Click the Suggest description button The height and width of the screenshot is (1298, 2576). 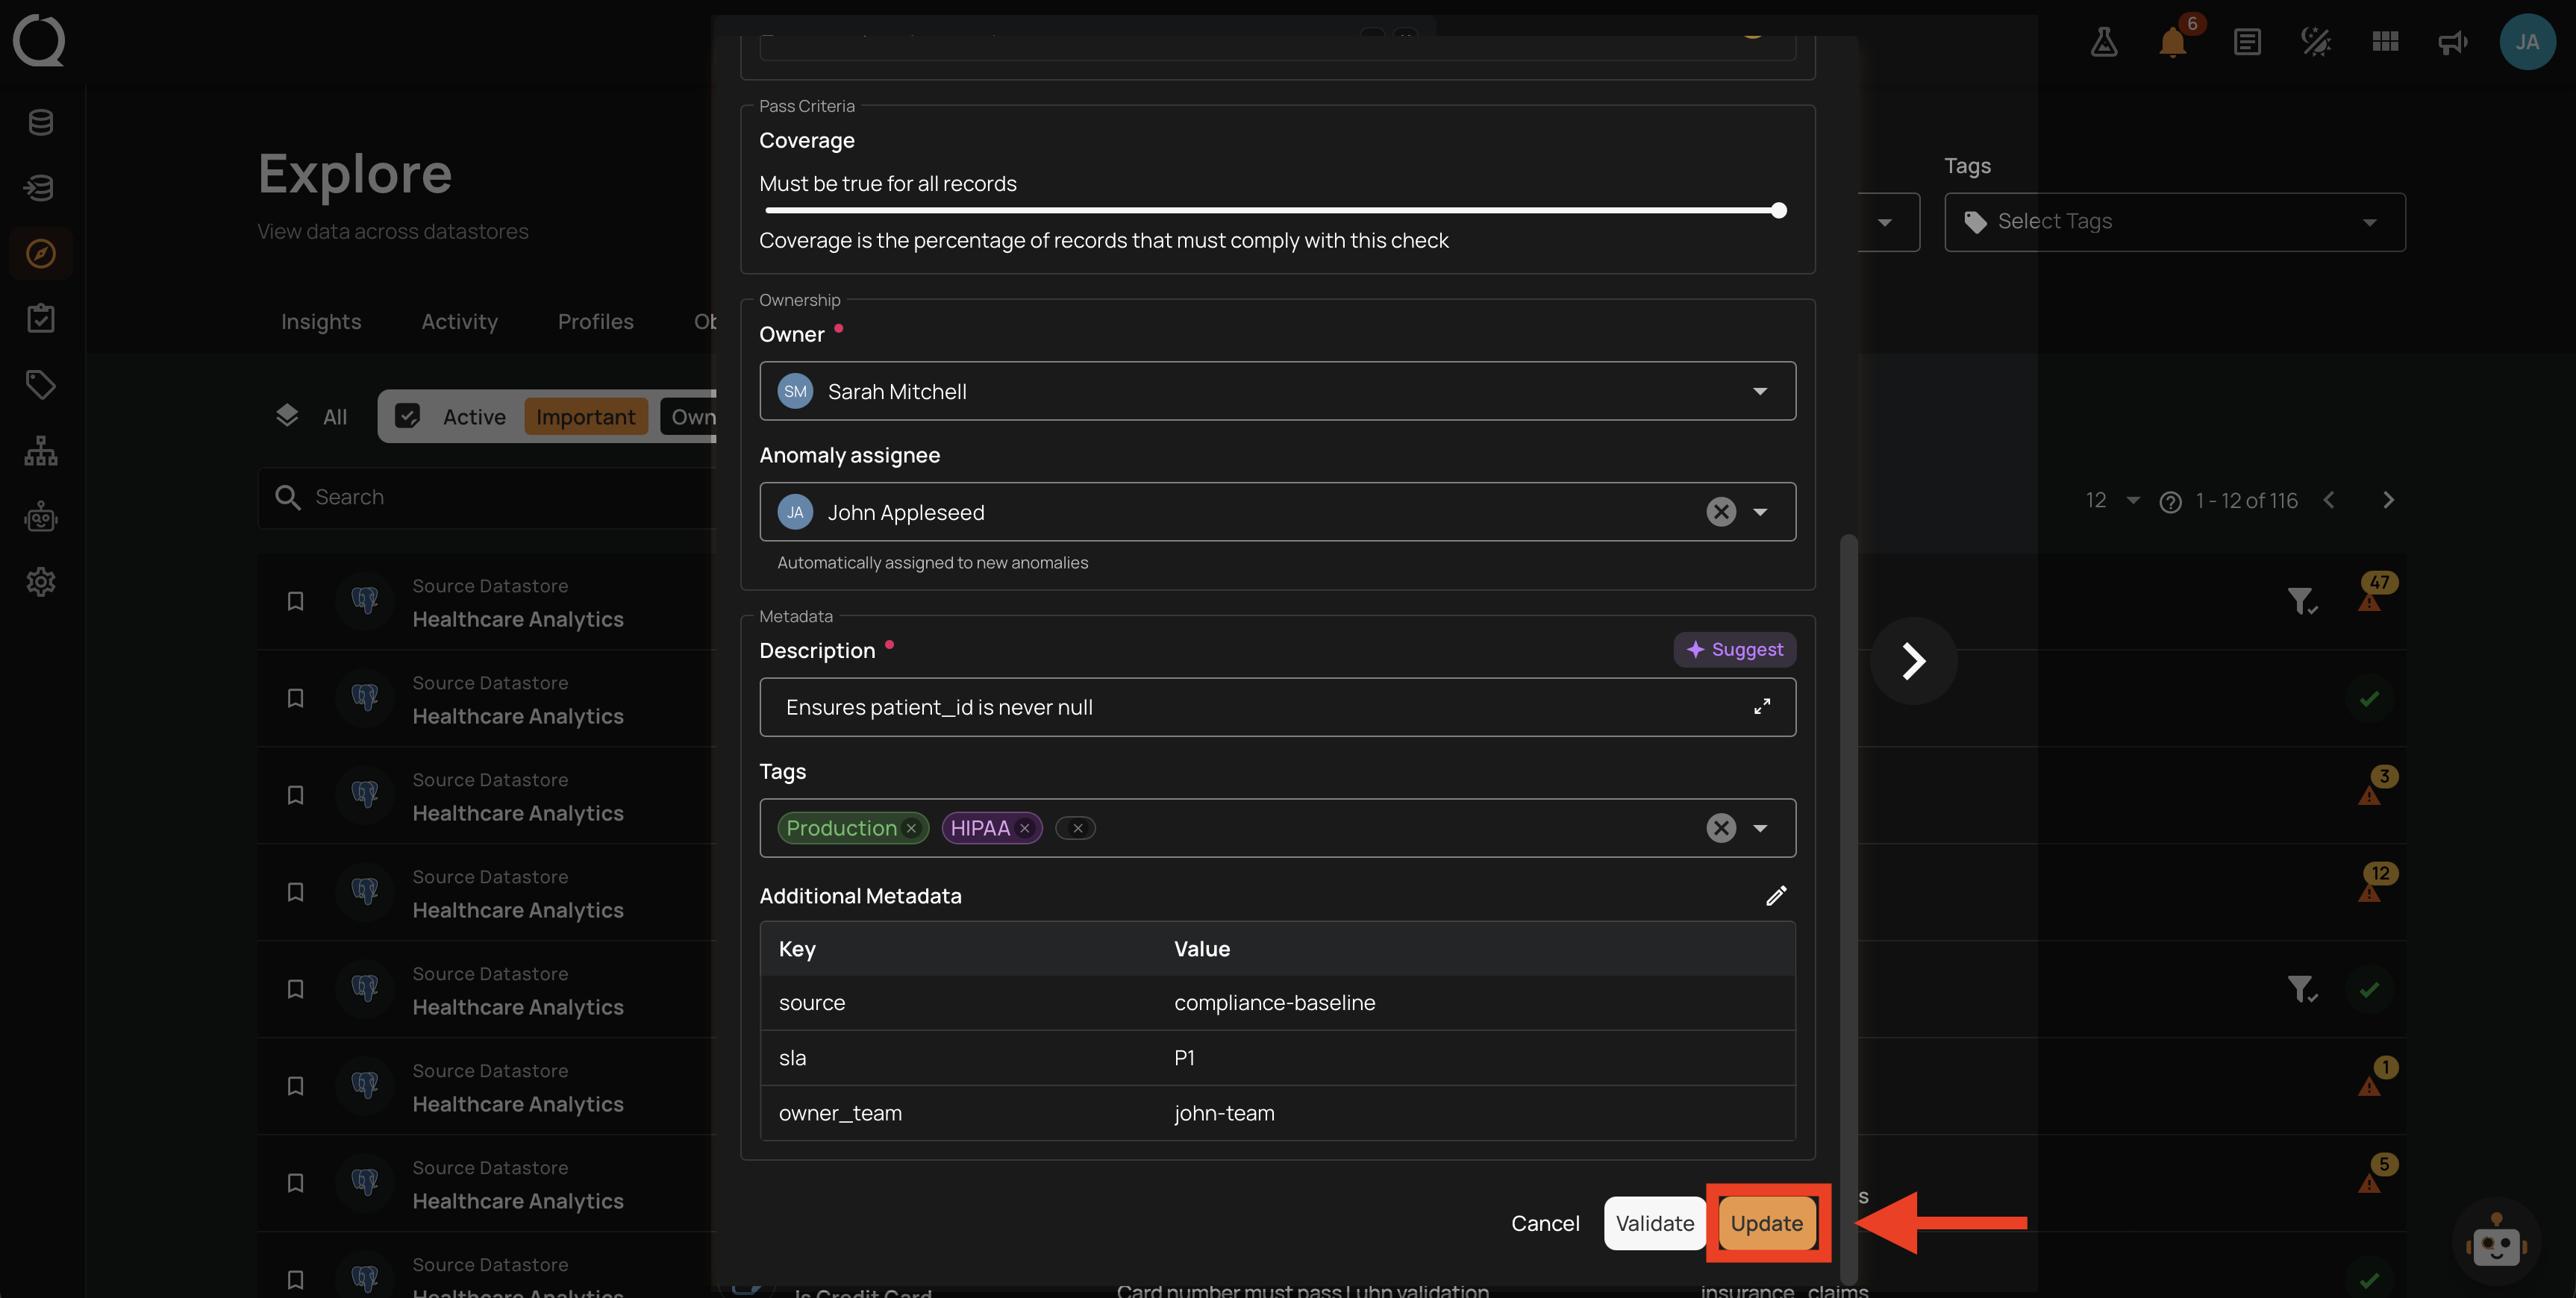click(x=1734, y=650)
